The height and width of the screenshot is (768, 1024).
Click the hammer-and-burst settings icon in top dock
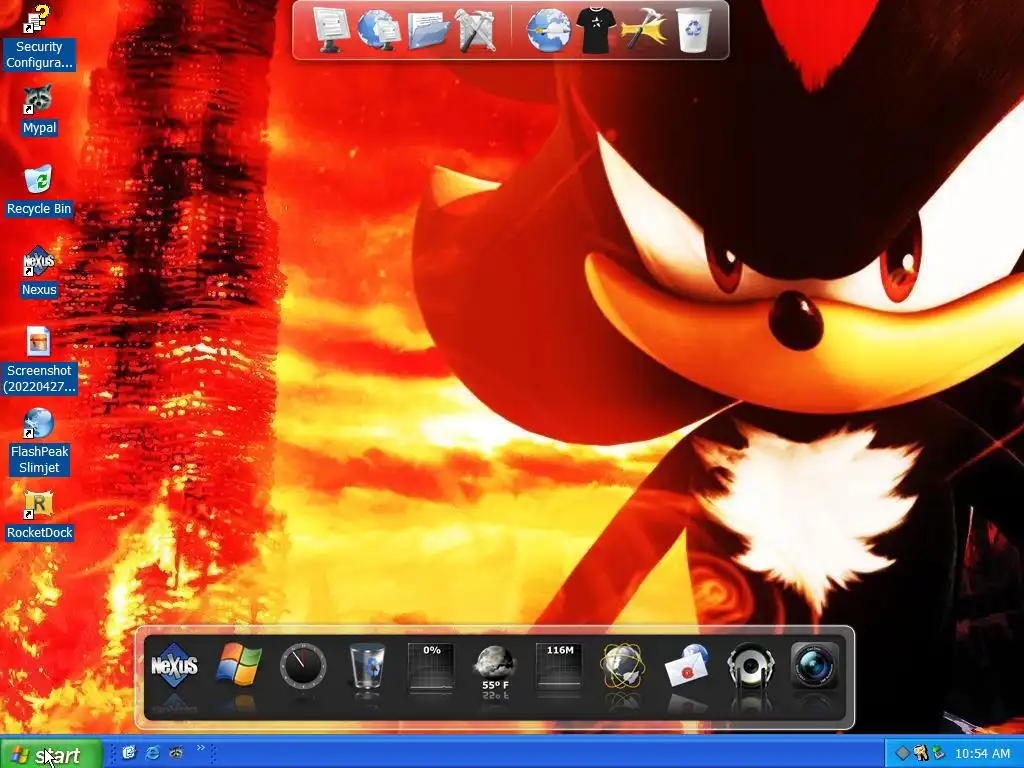(x=644, y=29)
